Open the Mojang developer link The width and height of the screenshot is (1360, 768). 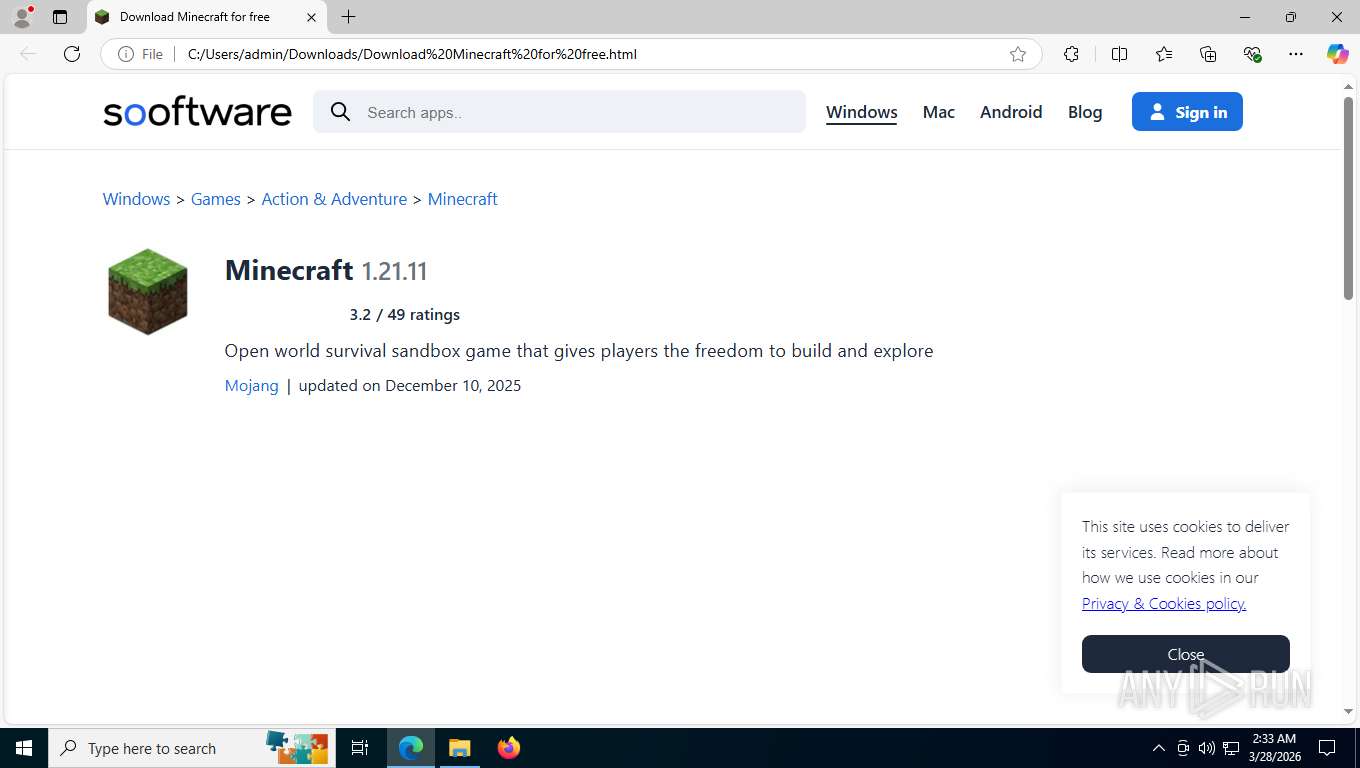[252, 386]
